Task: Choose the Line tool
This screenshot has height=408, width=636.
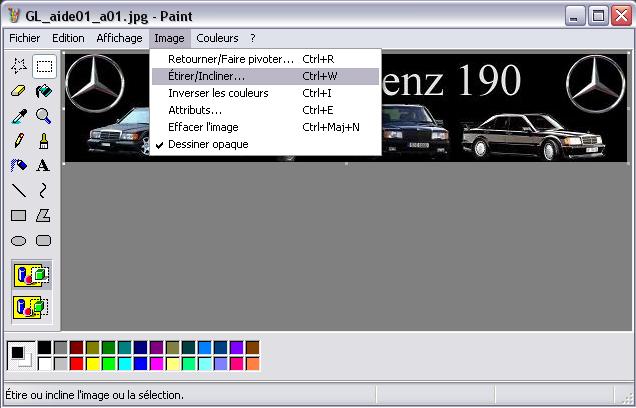Action: (19, 190)
